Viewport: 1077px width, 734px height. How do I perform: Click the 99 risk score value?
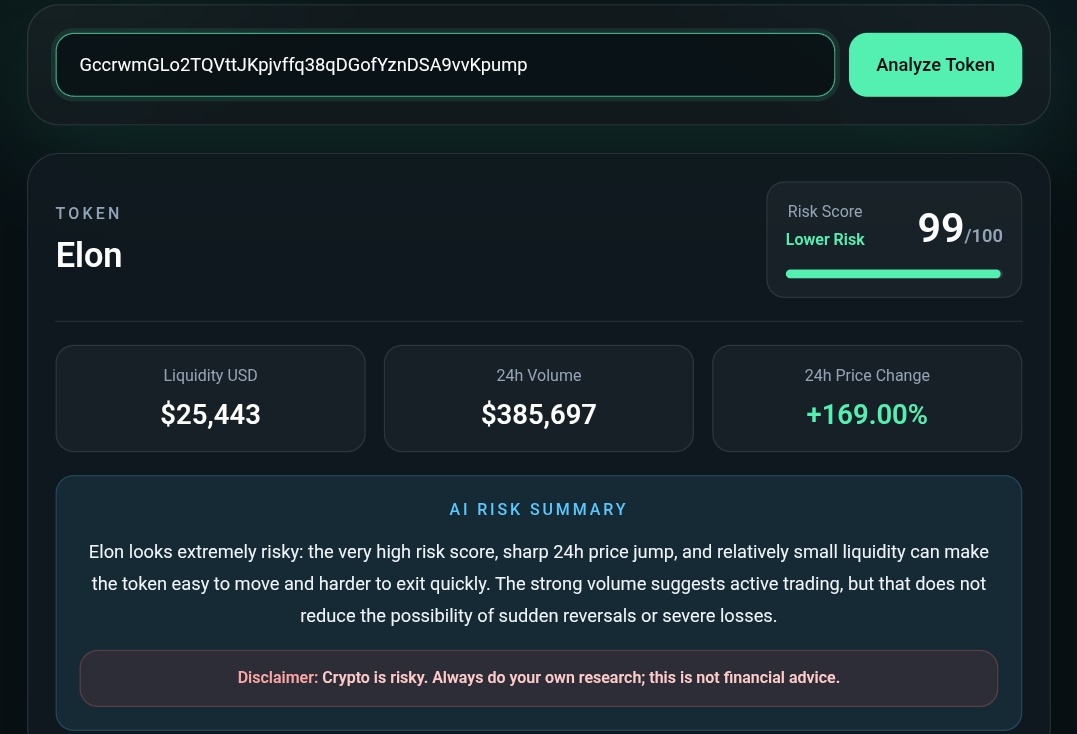click(940, 228)
